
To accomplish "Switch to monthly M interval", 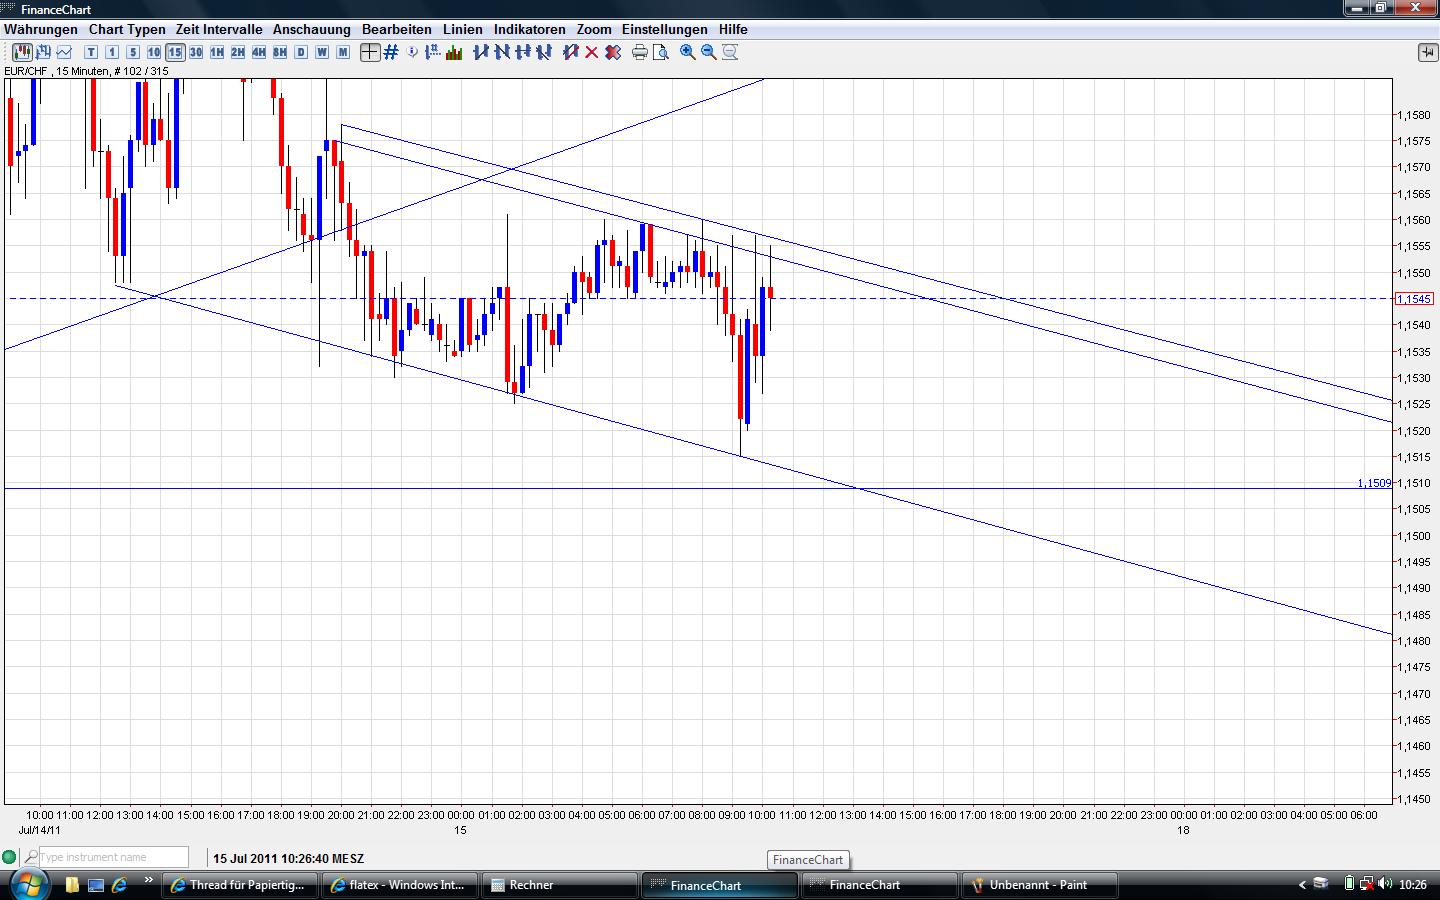I will (x=343, y=52).
